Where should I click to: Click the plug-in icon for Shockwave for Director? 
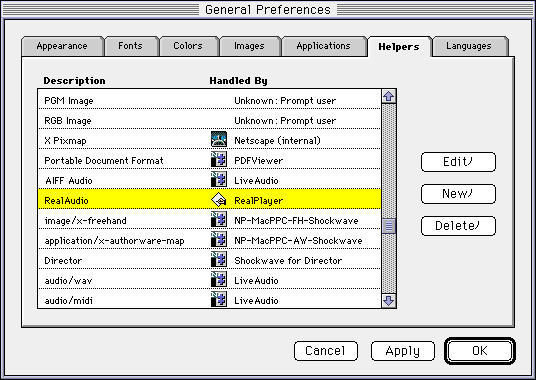pos(219,259)
